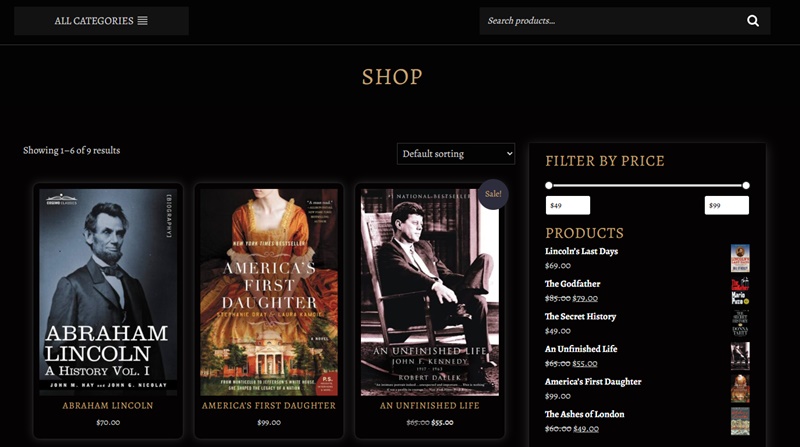Open An Unfinished Life in the sidebar list
800x447 pixels.
point(581,349)
